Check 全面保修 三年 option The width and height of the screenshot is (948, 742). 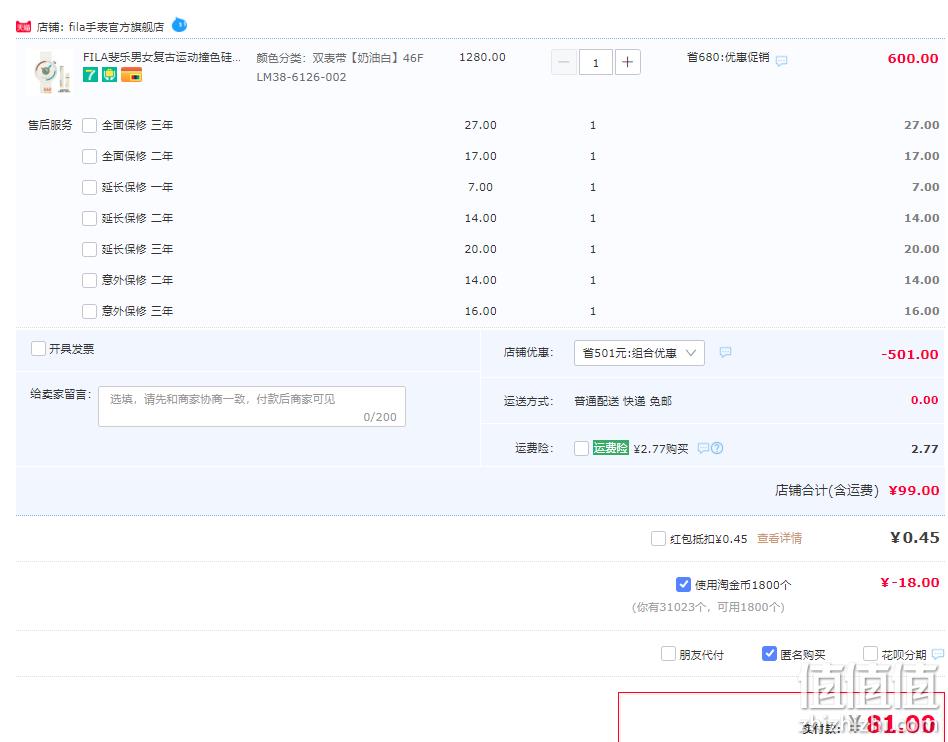(x=89, y=125)
